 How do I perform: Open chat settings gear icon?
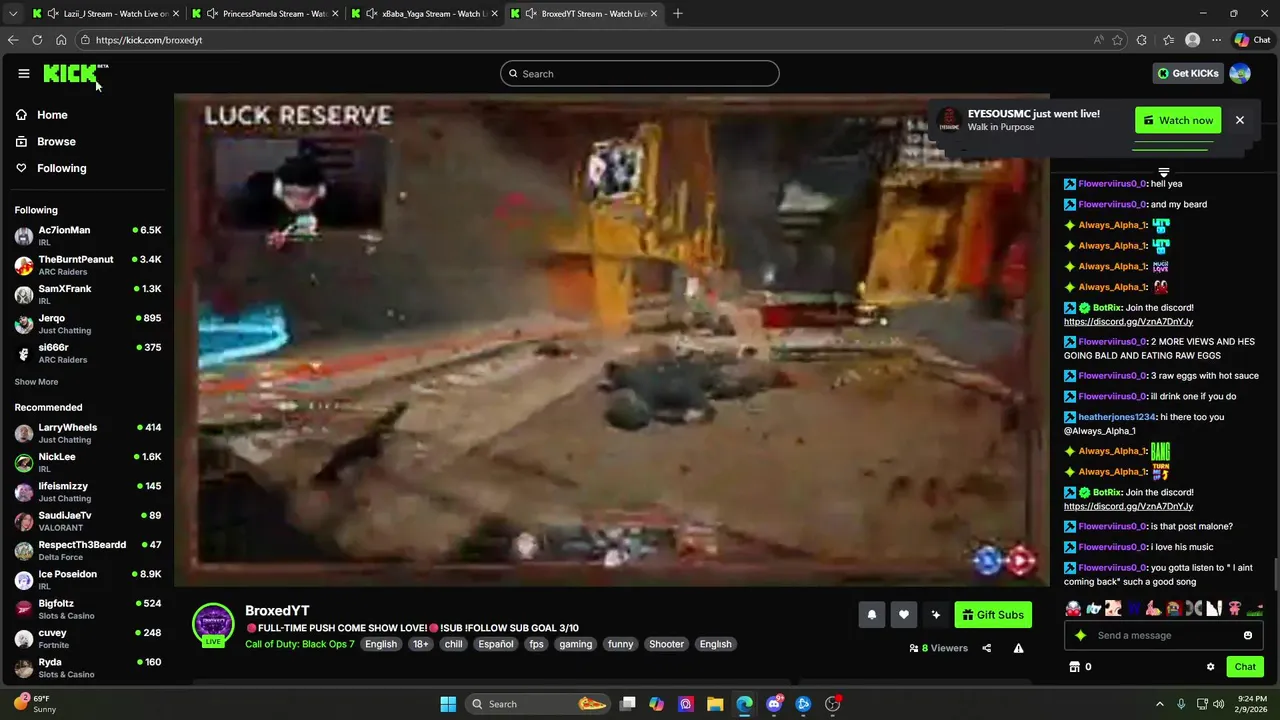[x=1210, y=667]
